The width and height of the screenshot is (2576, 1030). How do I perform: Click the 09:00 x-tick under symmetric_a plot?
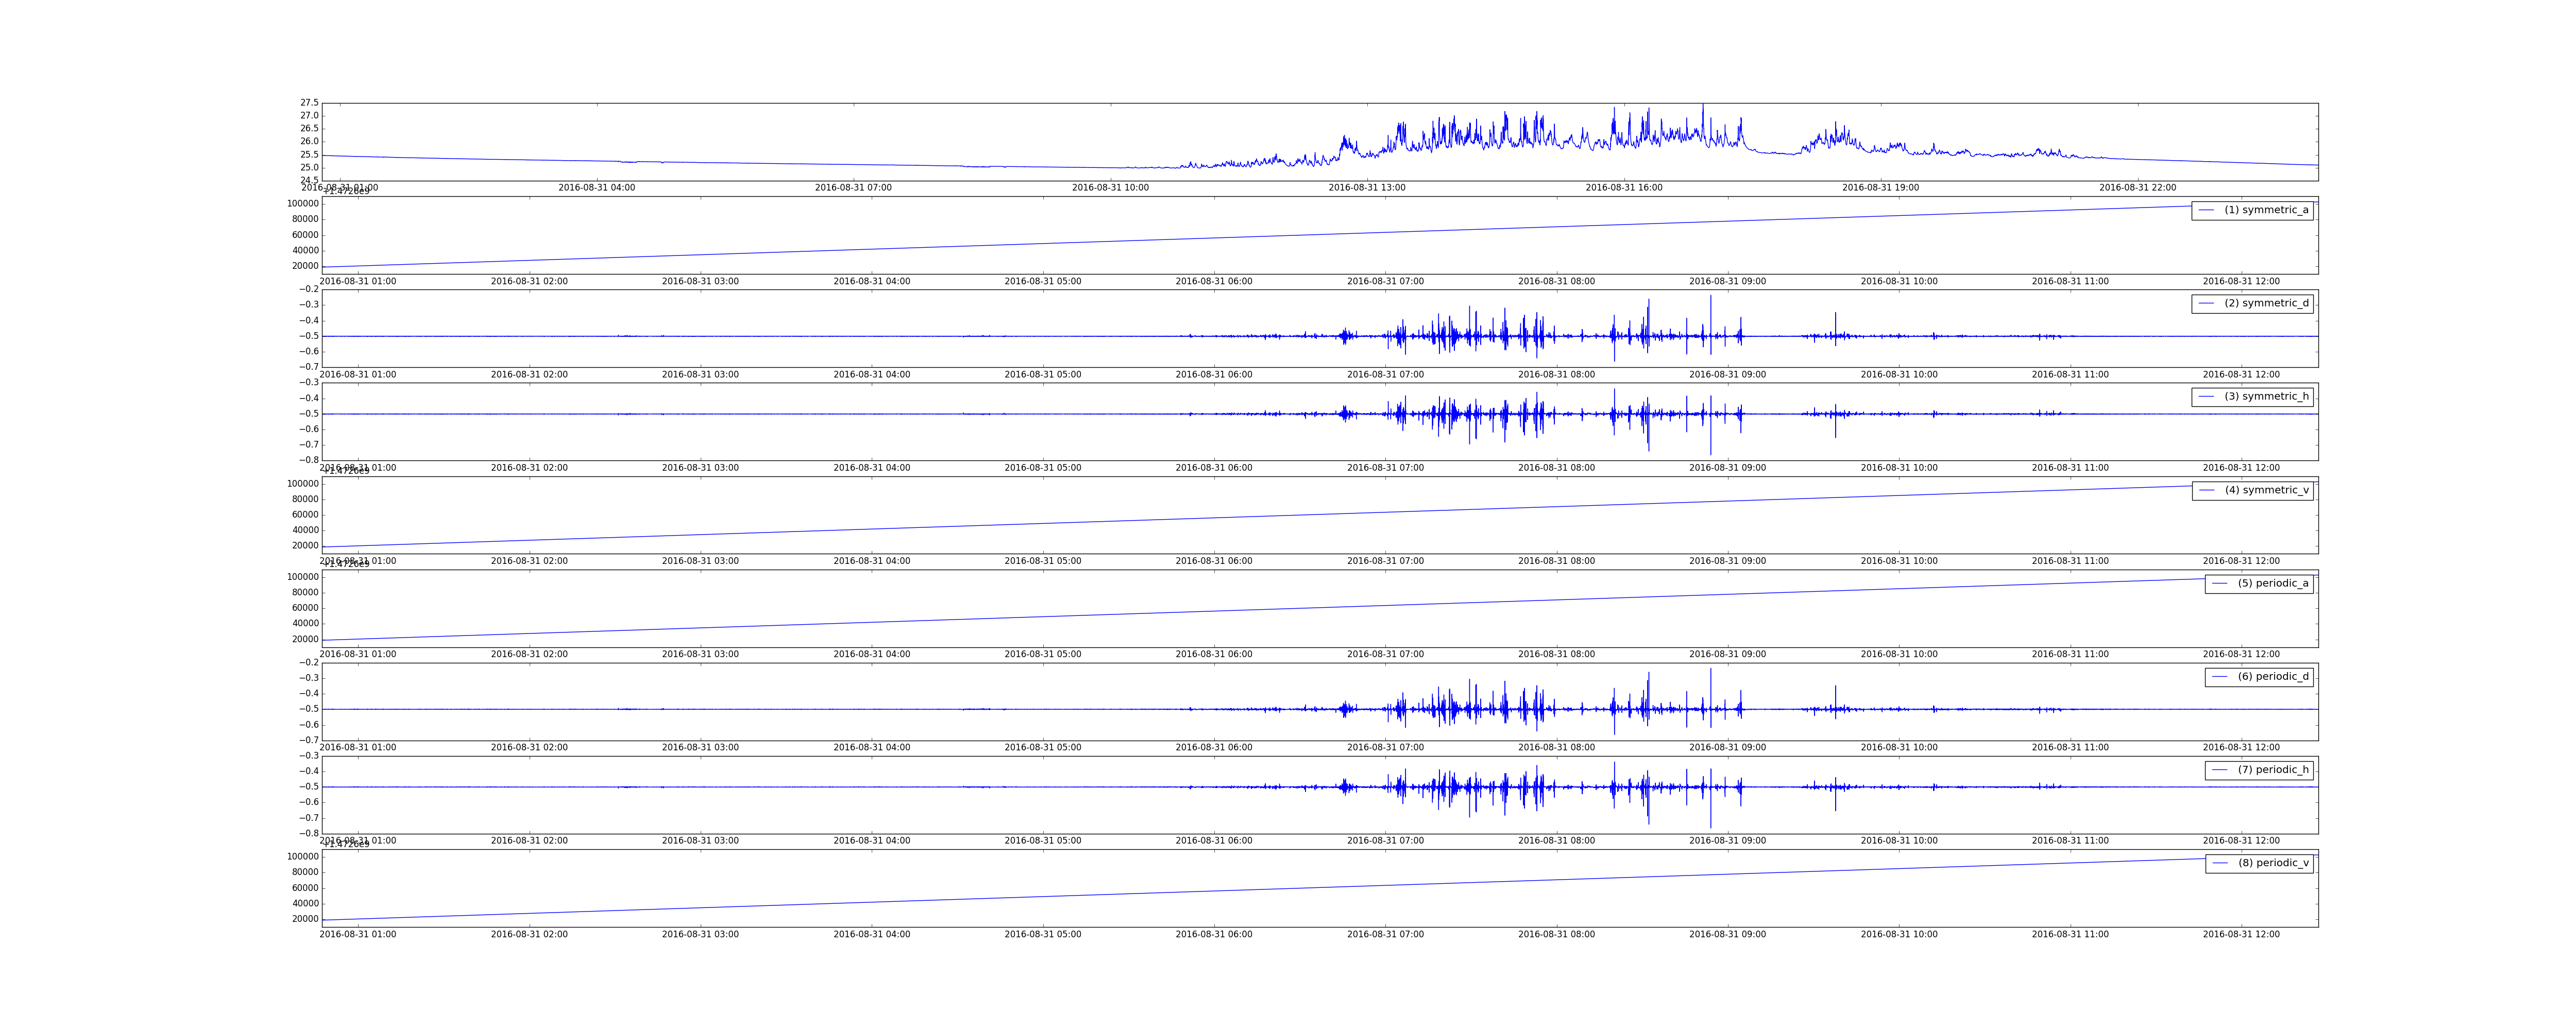point(1728,281)
